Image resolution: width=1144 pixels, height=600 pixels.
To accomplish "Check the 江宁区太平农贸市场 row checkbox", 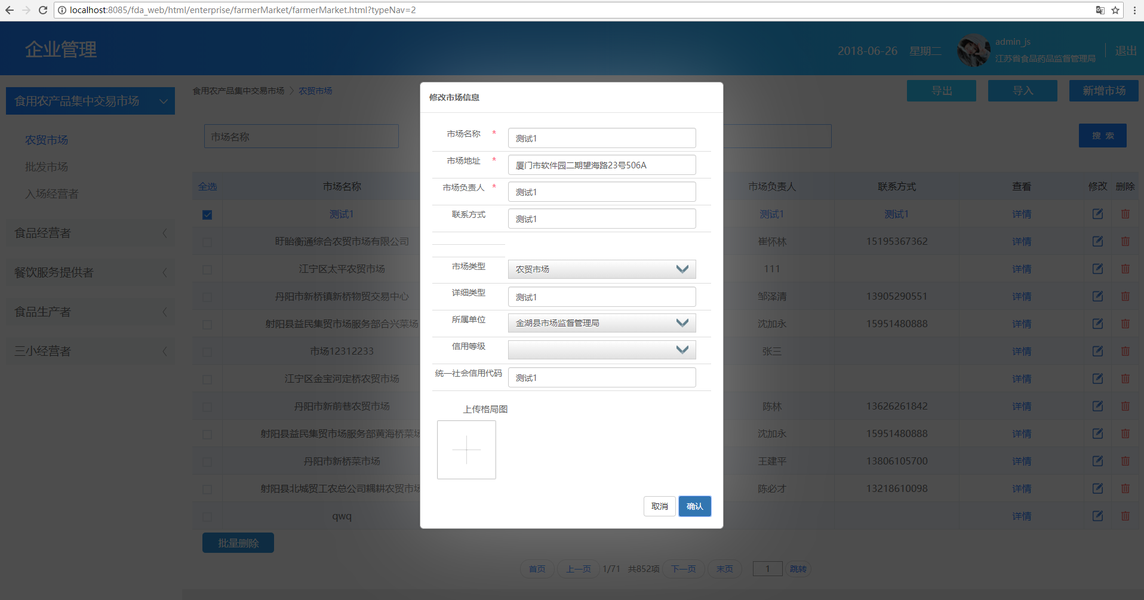I will point(207,269).
